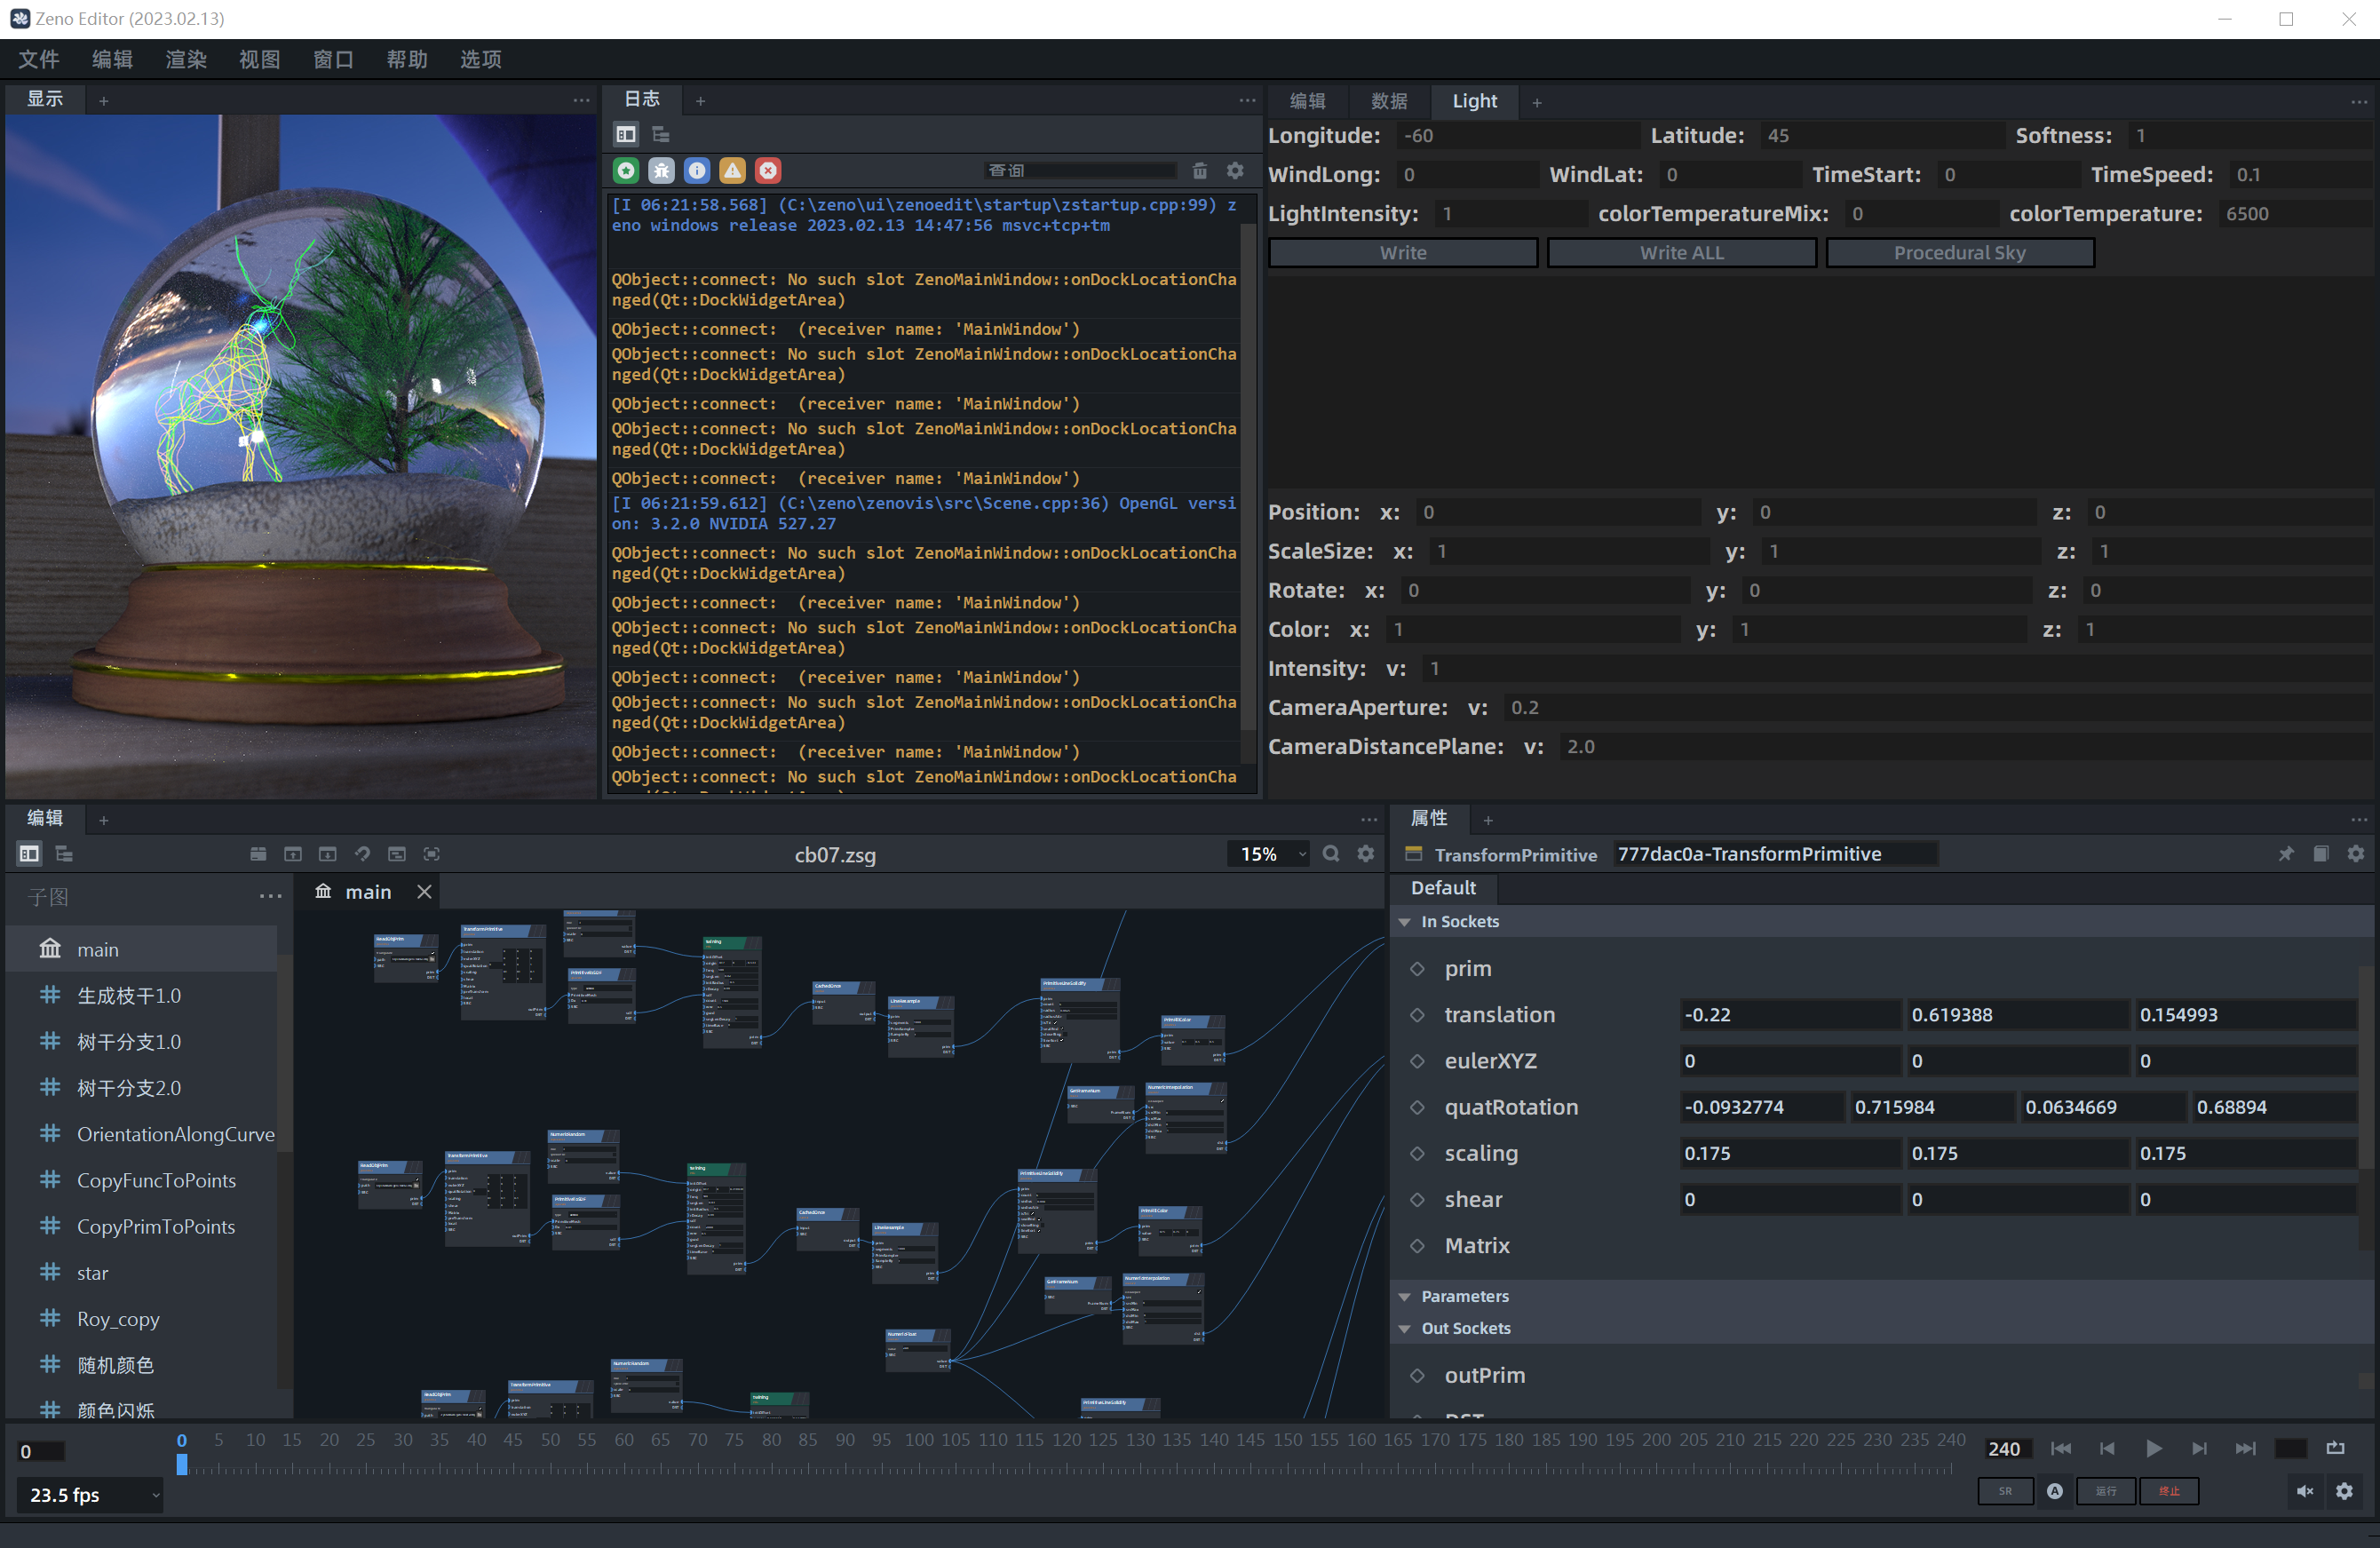Click the 运行 run button

click(x=2106, y=1491)
